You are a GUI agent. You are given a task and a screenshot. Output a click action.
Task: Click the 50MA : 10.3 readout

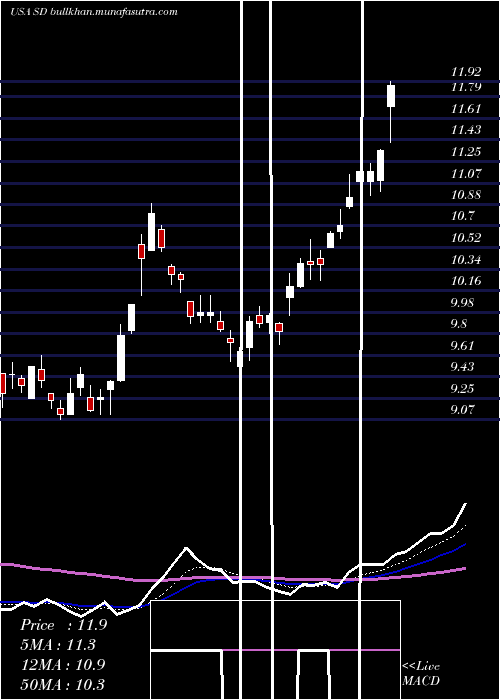(x=63, y=684)
